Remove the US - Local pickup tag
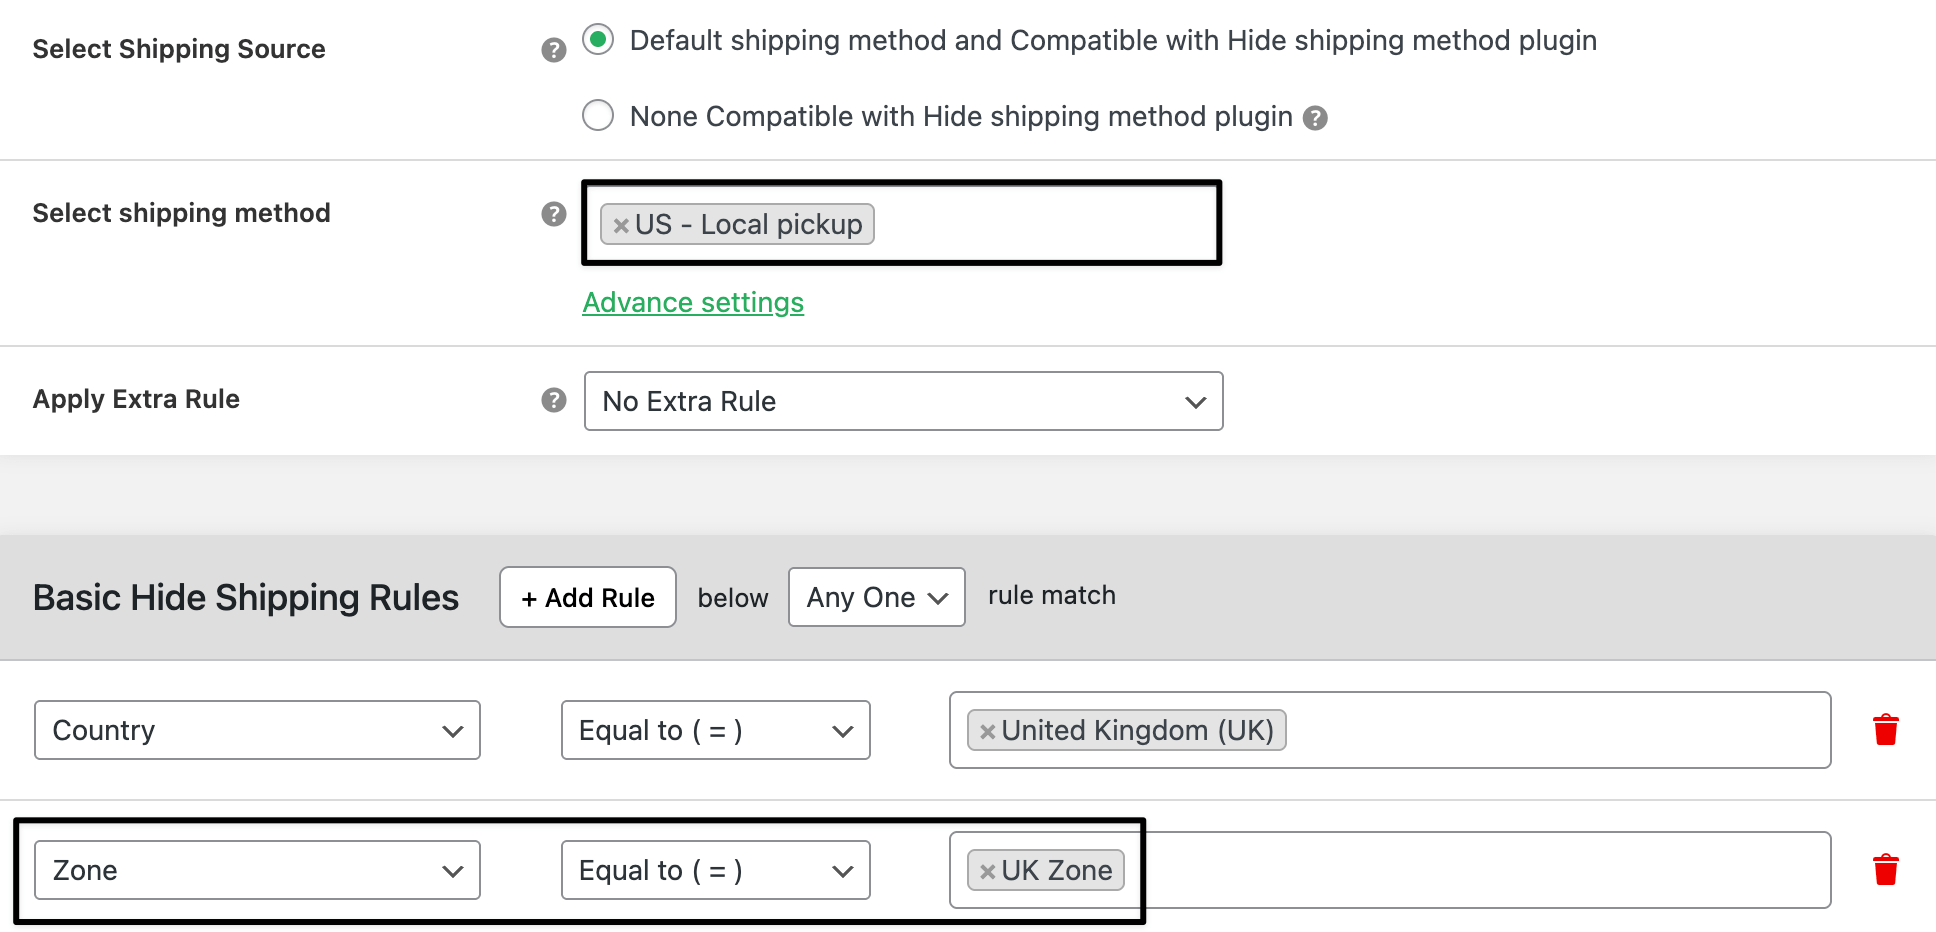Screen dimensions: 1936x932 (x=621, y=225)
